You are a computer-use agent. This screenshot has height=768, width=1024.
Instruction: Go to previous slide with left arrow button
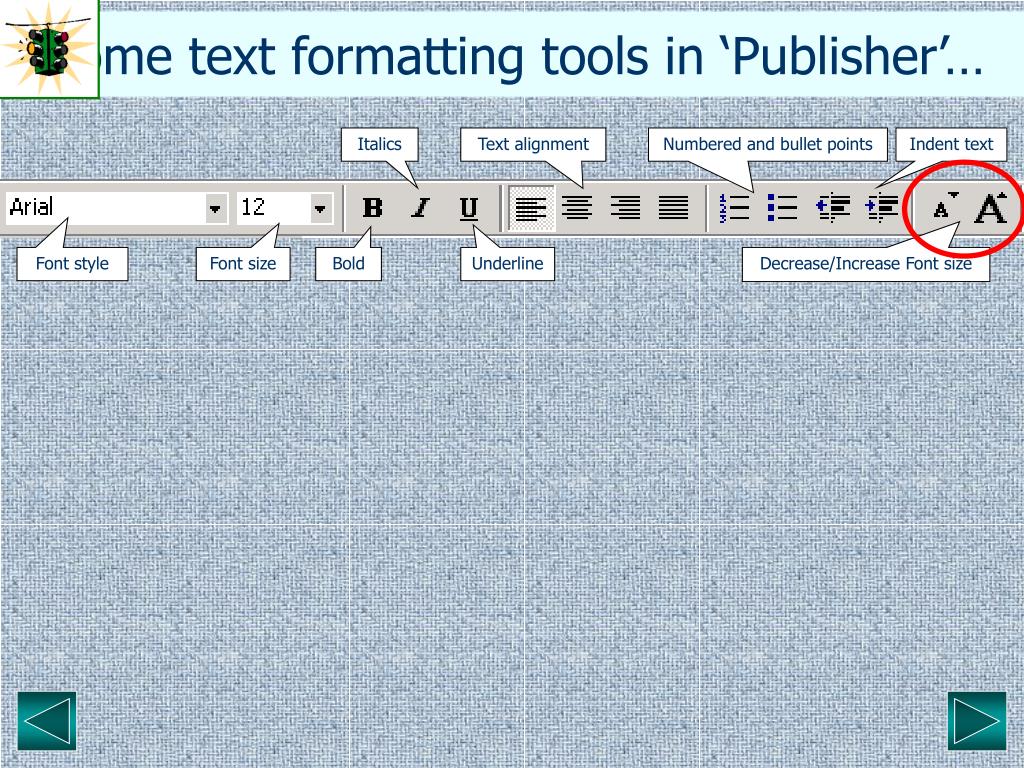pos(47,721)
